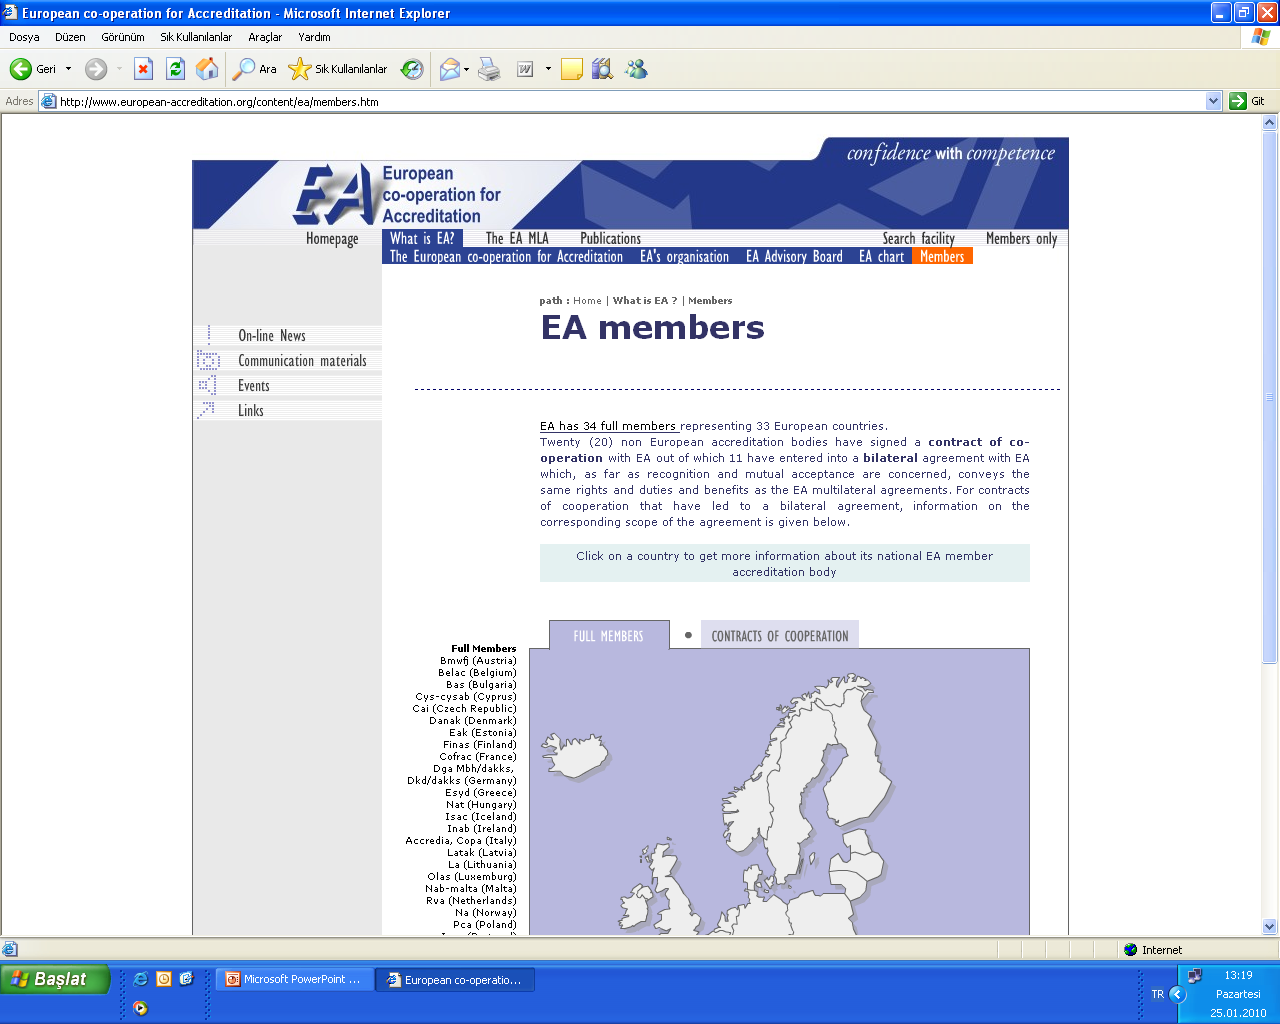Open Sık Kullanılanlar star favorites button
This screenshot has width=1280, height=1024.
click(x=338, y=69)
